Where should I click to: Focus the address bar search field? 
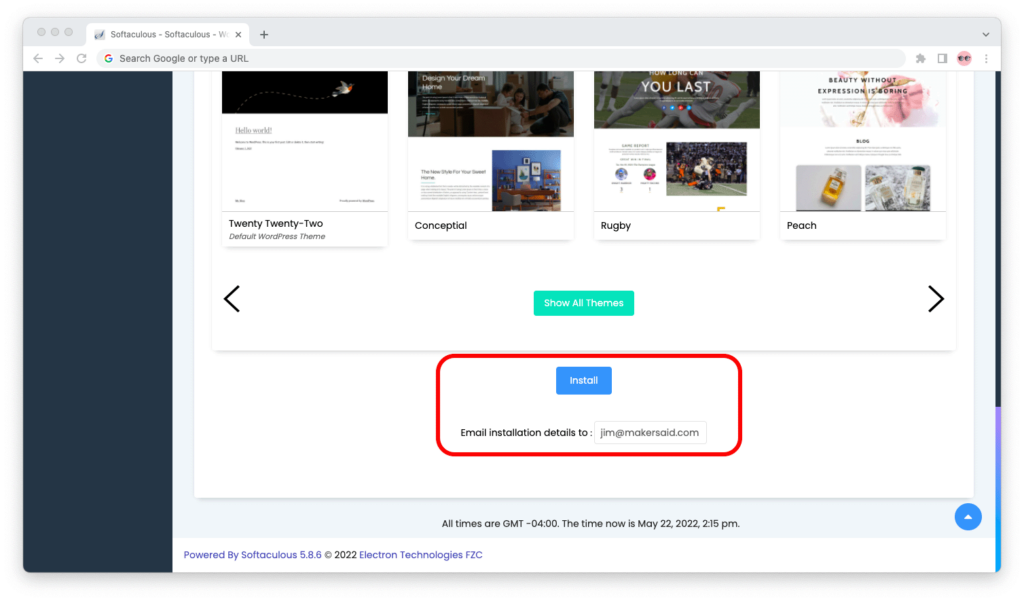click(502, 58)
